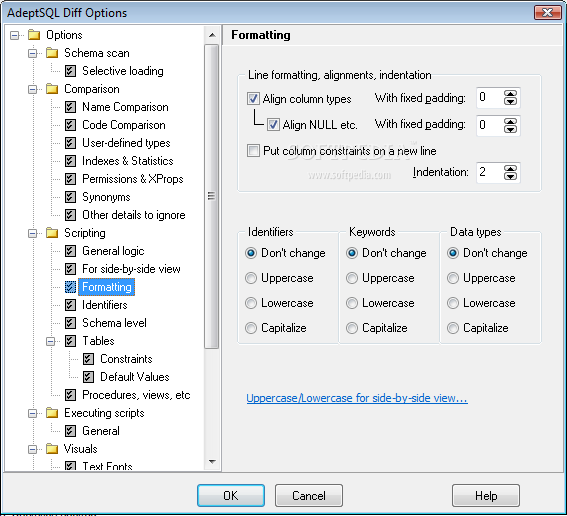Click tree scrollbar down arrow

coord(212,462)
